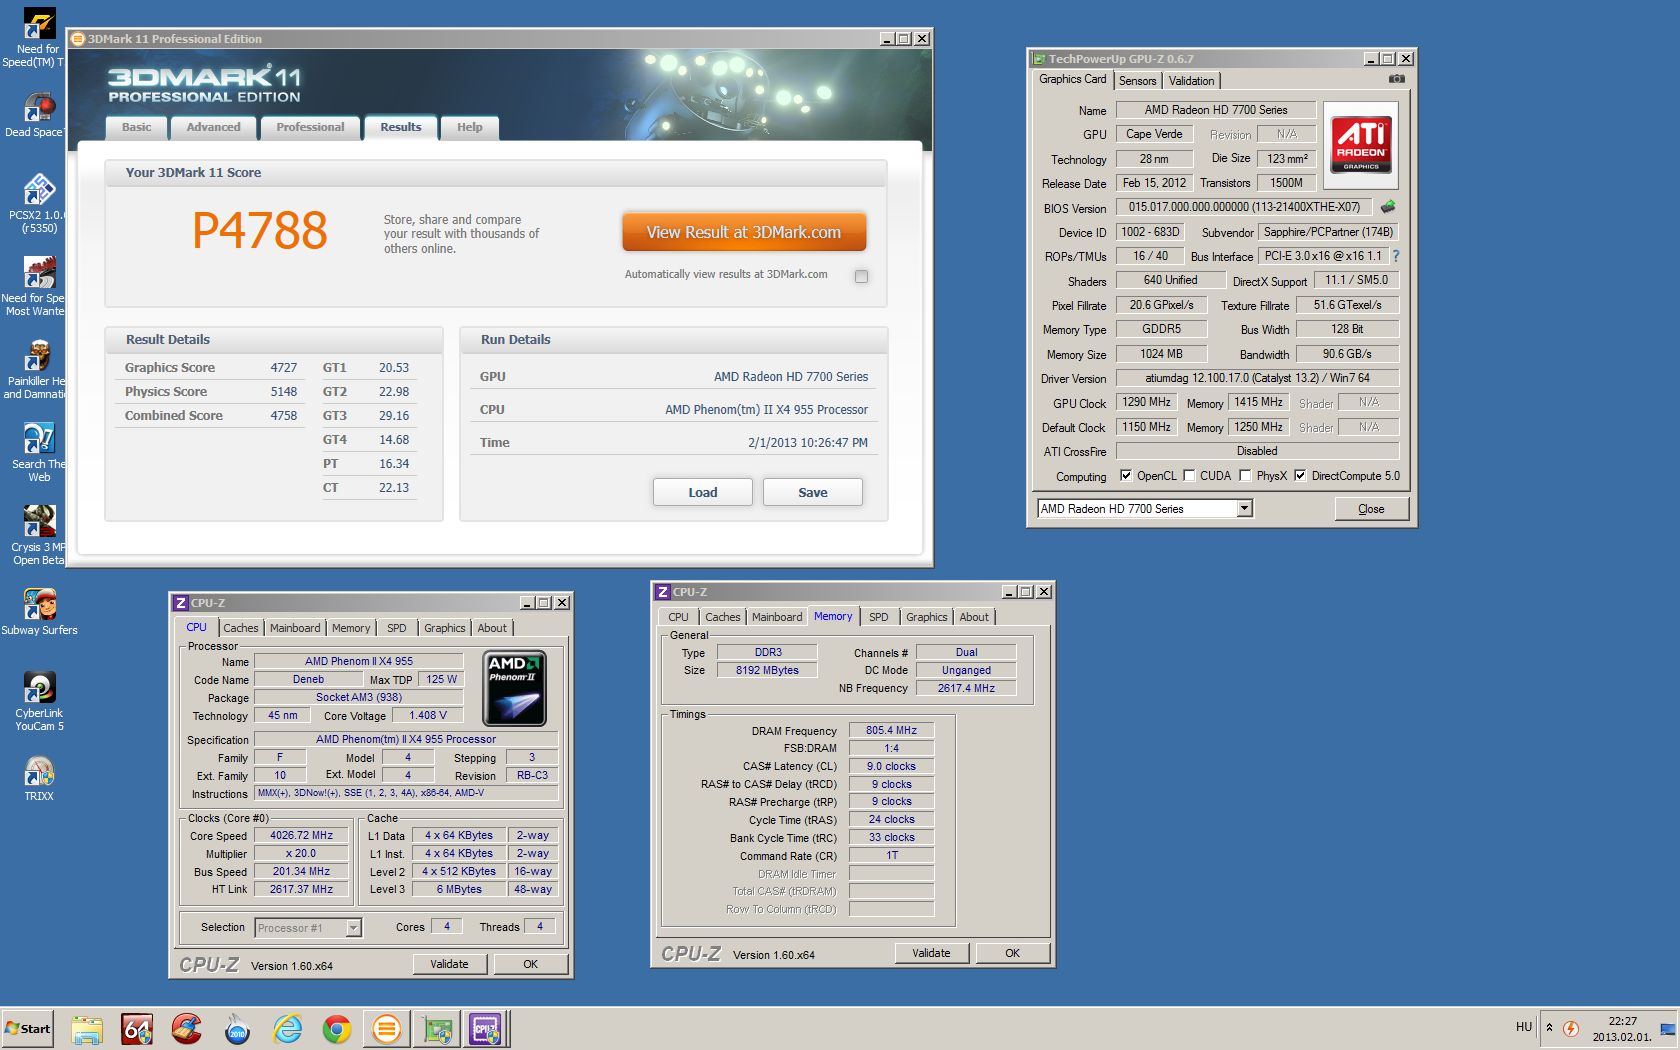Open Windows Explorer from the taskbar
The width and height of the screenshot is (1680, 1050).
pyautogui.click(x=87, y=1029)
